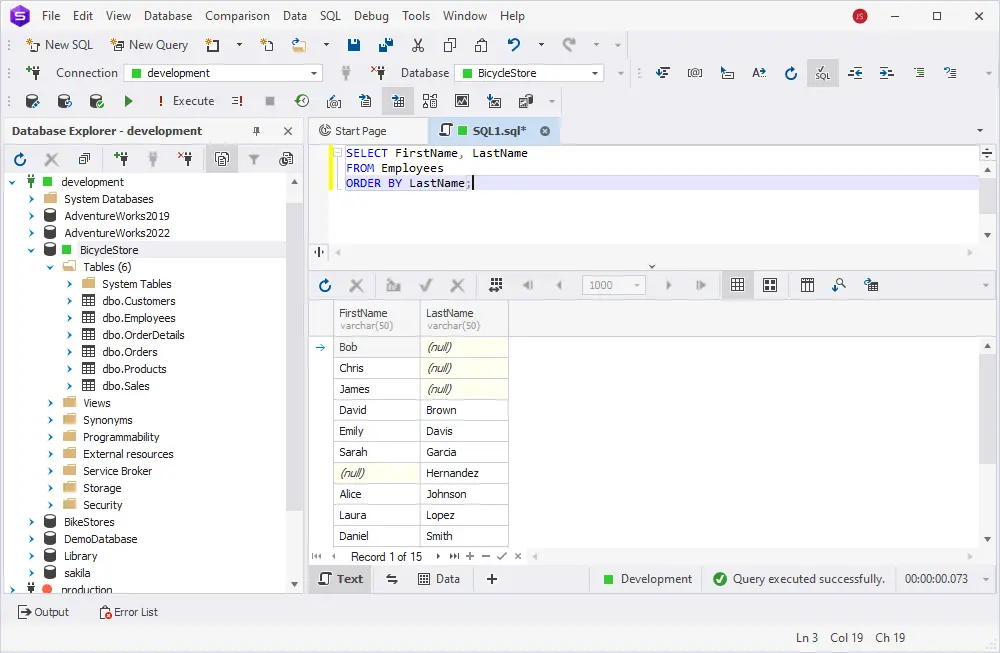Switch results to Card view
The image size is (1000, 653).
tap(770, 285)
